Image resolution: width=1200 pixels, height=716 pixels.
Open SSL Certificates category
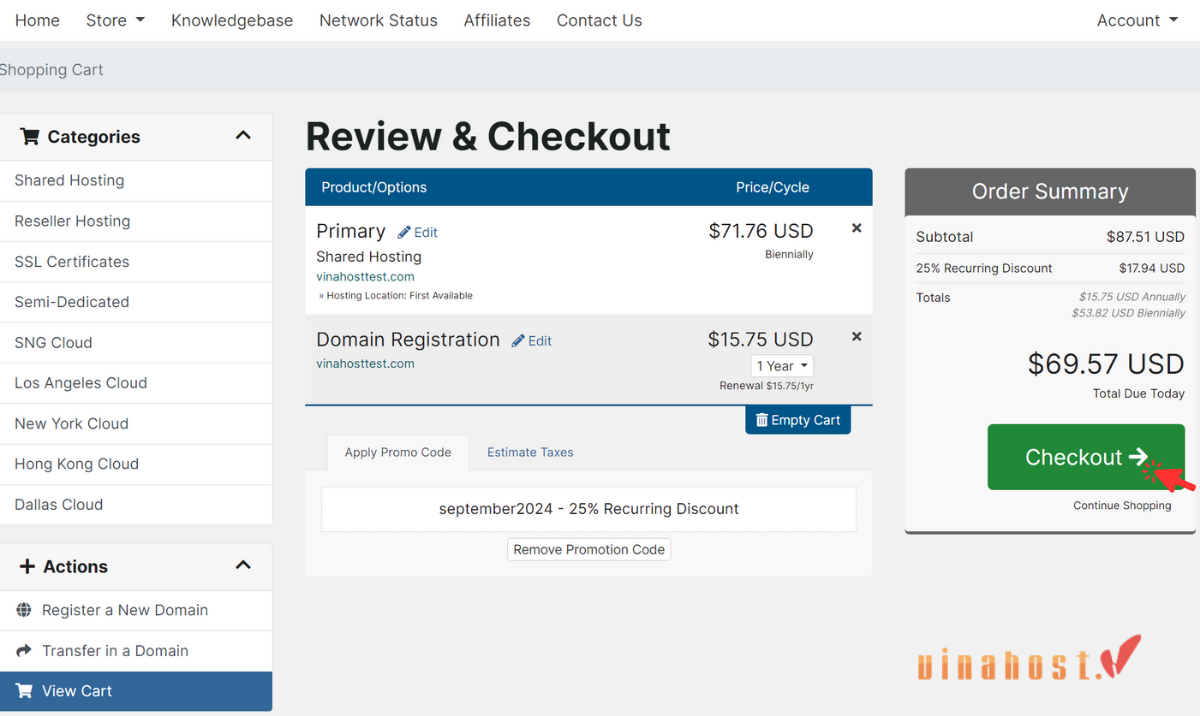[136, 262]
